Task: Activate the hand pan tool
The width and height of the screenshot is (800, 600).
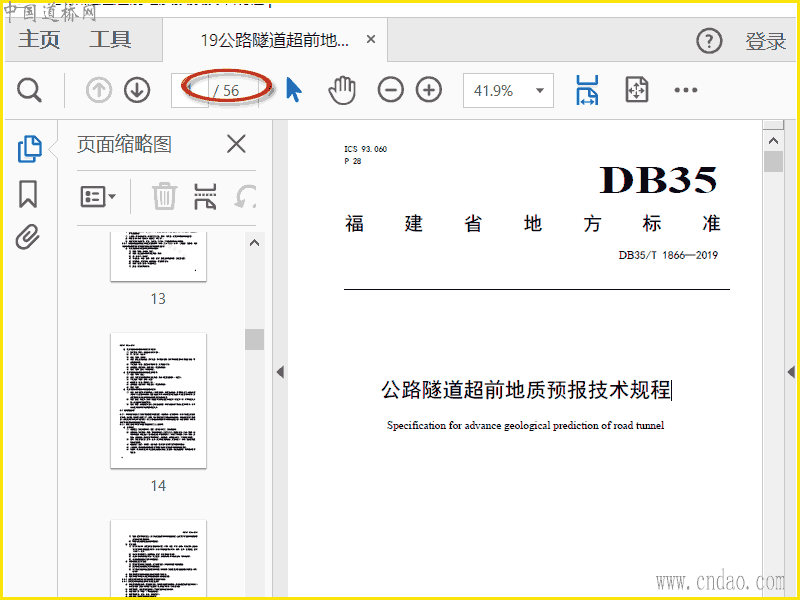Action: tap(342, 90)
